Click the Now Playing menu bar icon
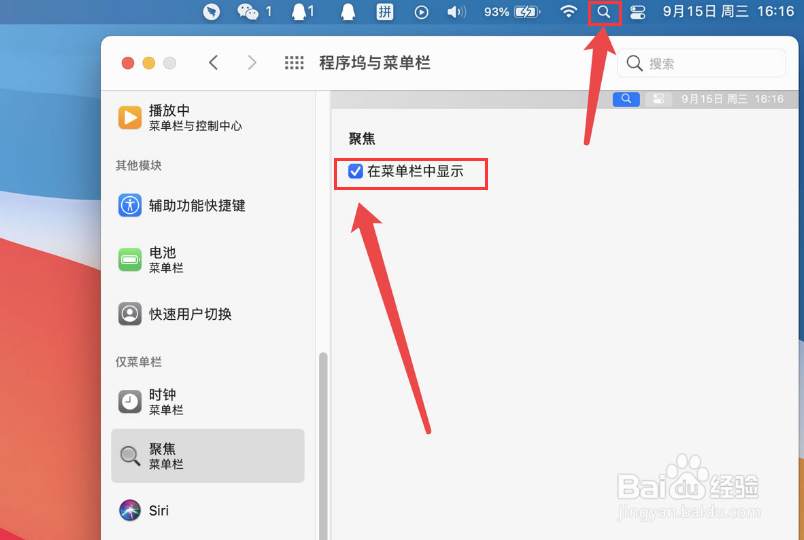 (x=421, y=12)
